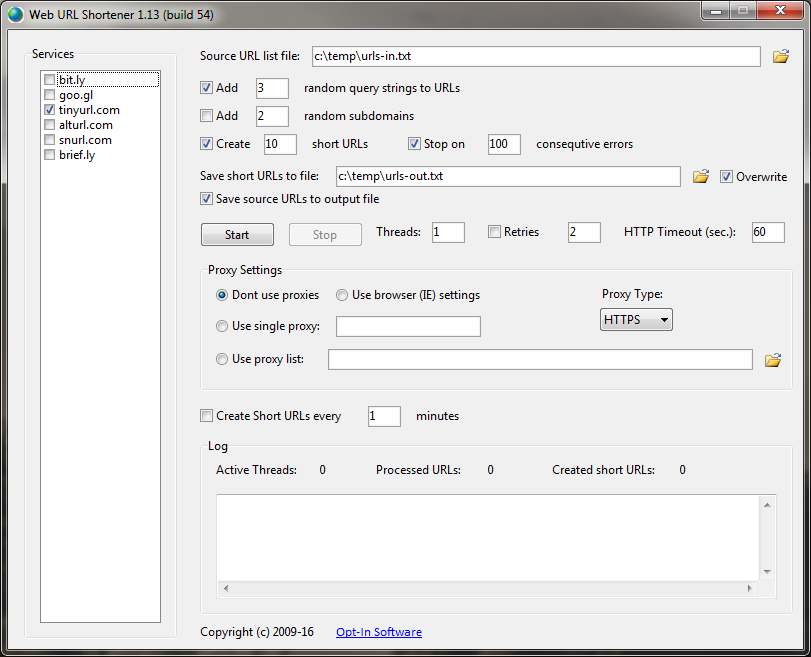Viewport: 811px width, 657px height.
Task: Toggle Create Short URLs every minutes checkbox
Action: (207, 416)
